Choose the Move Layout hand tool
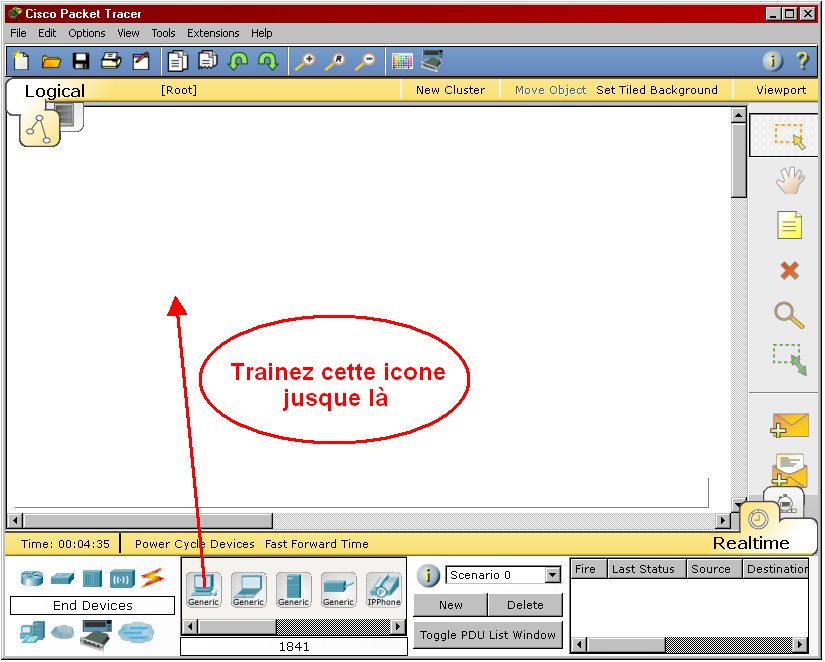Viewport: 825px width, 662px height. [x=789, y=181]
